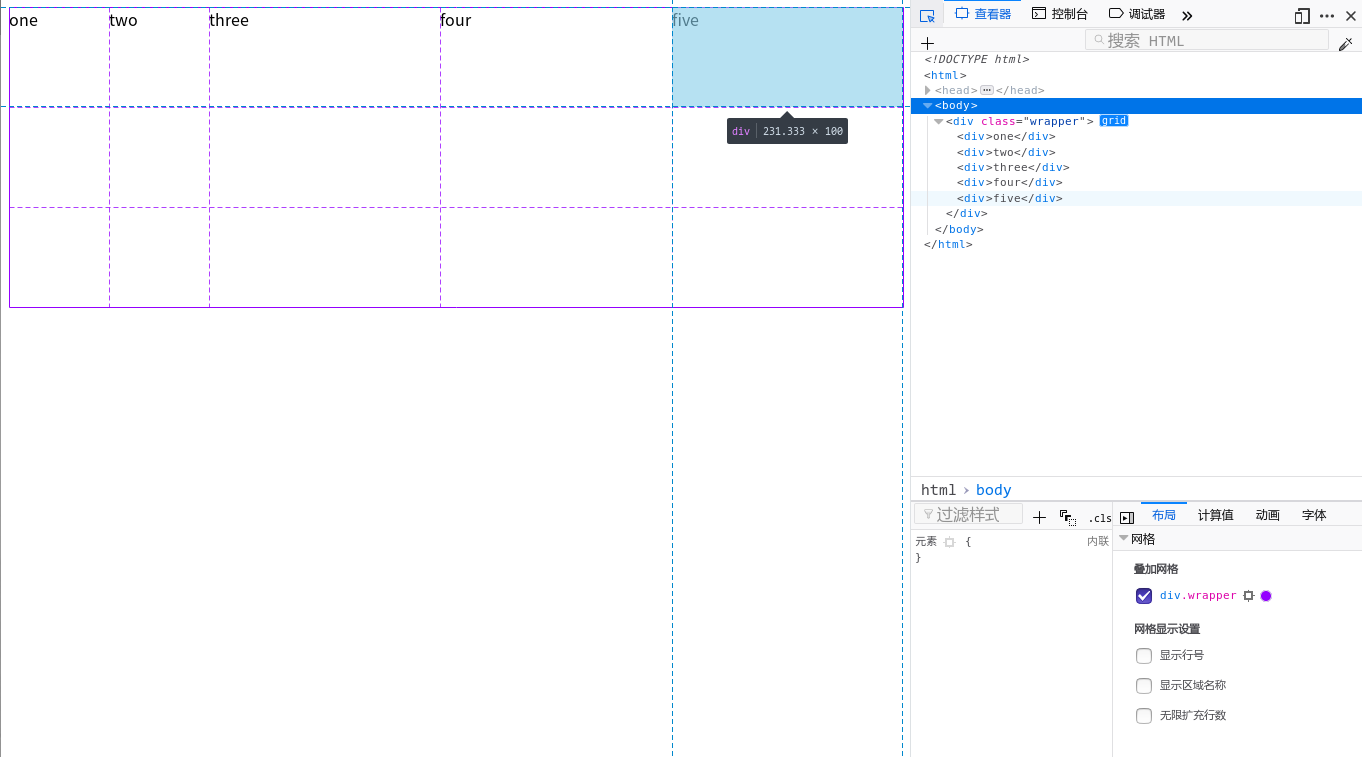Click the body breadcrumb

[994, 490]
